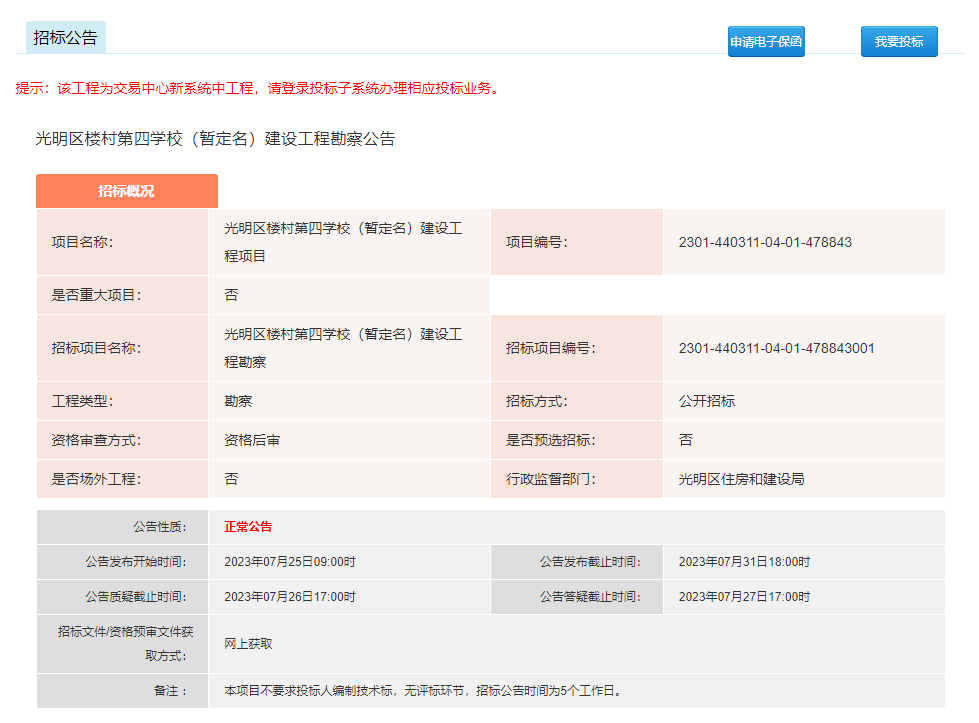The image size is (979, 723).
Task: Select answer deadline 2023年07月27日17:00时
Action: [x=744, y=597]
